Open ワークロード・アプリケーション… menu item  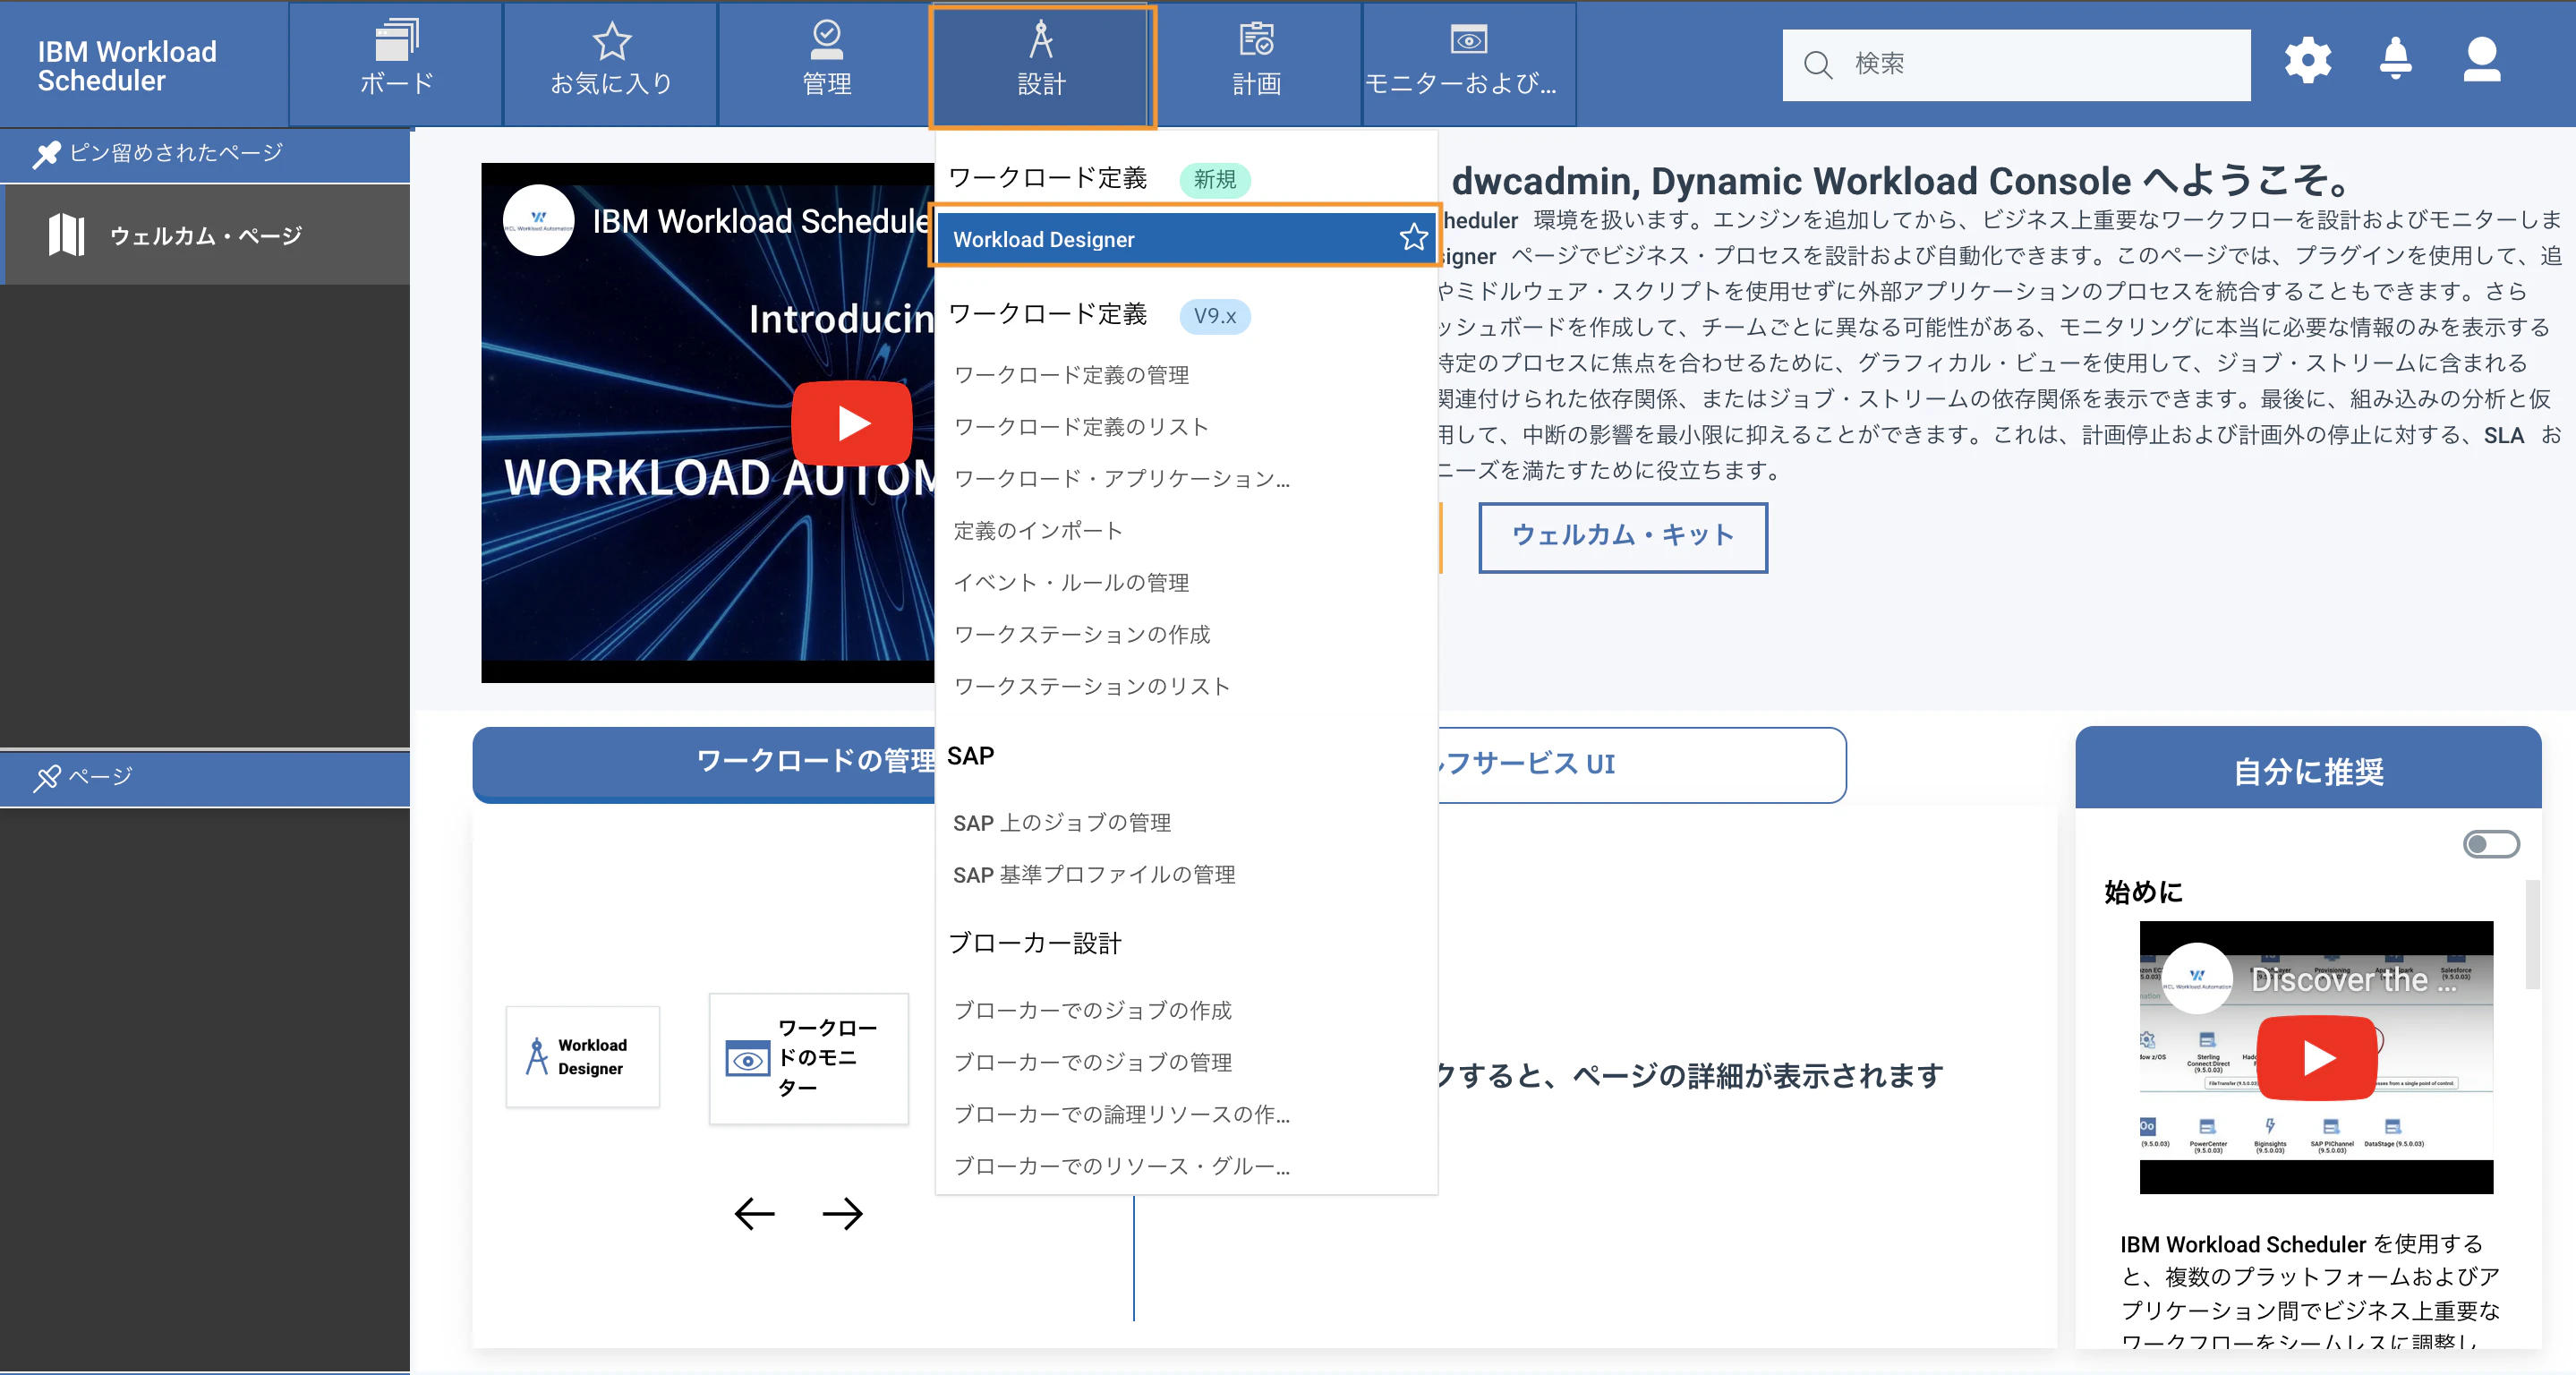tap(1121, 480)
